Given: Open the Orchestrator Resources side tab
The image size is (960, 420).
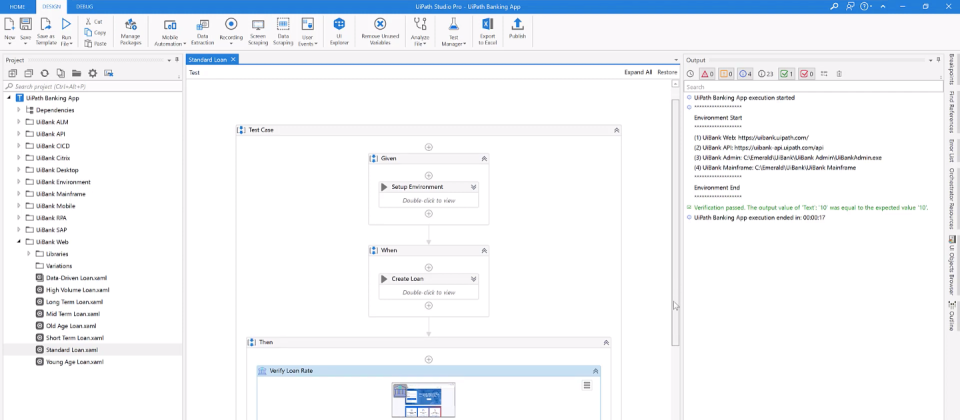Looking at the screenshot, I should coord(951,197).
